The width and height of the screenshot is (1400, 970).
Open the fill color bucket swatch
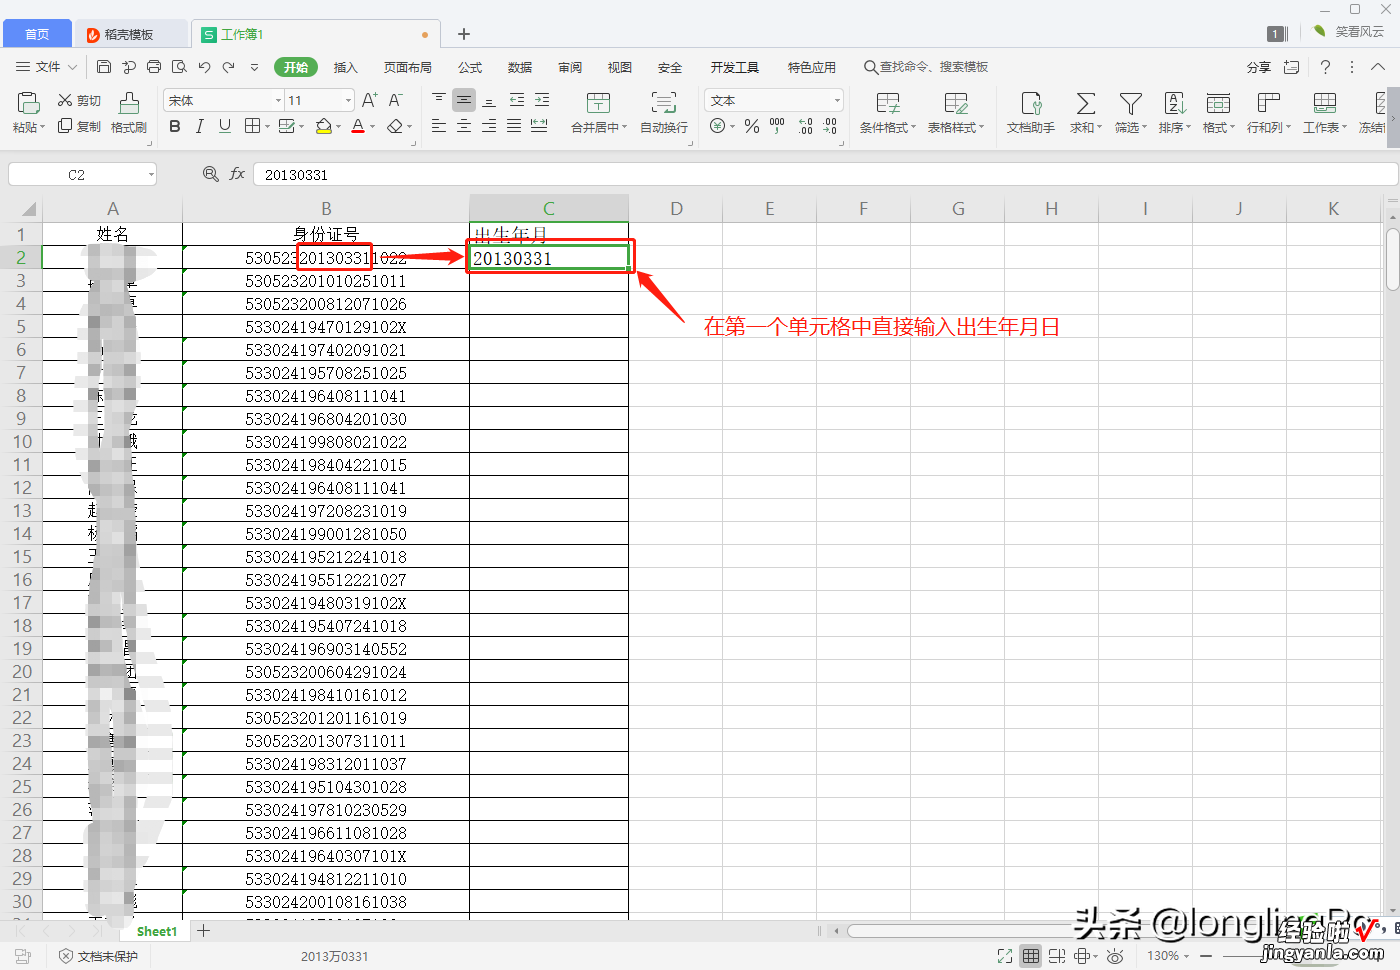(323, 126)
